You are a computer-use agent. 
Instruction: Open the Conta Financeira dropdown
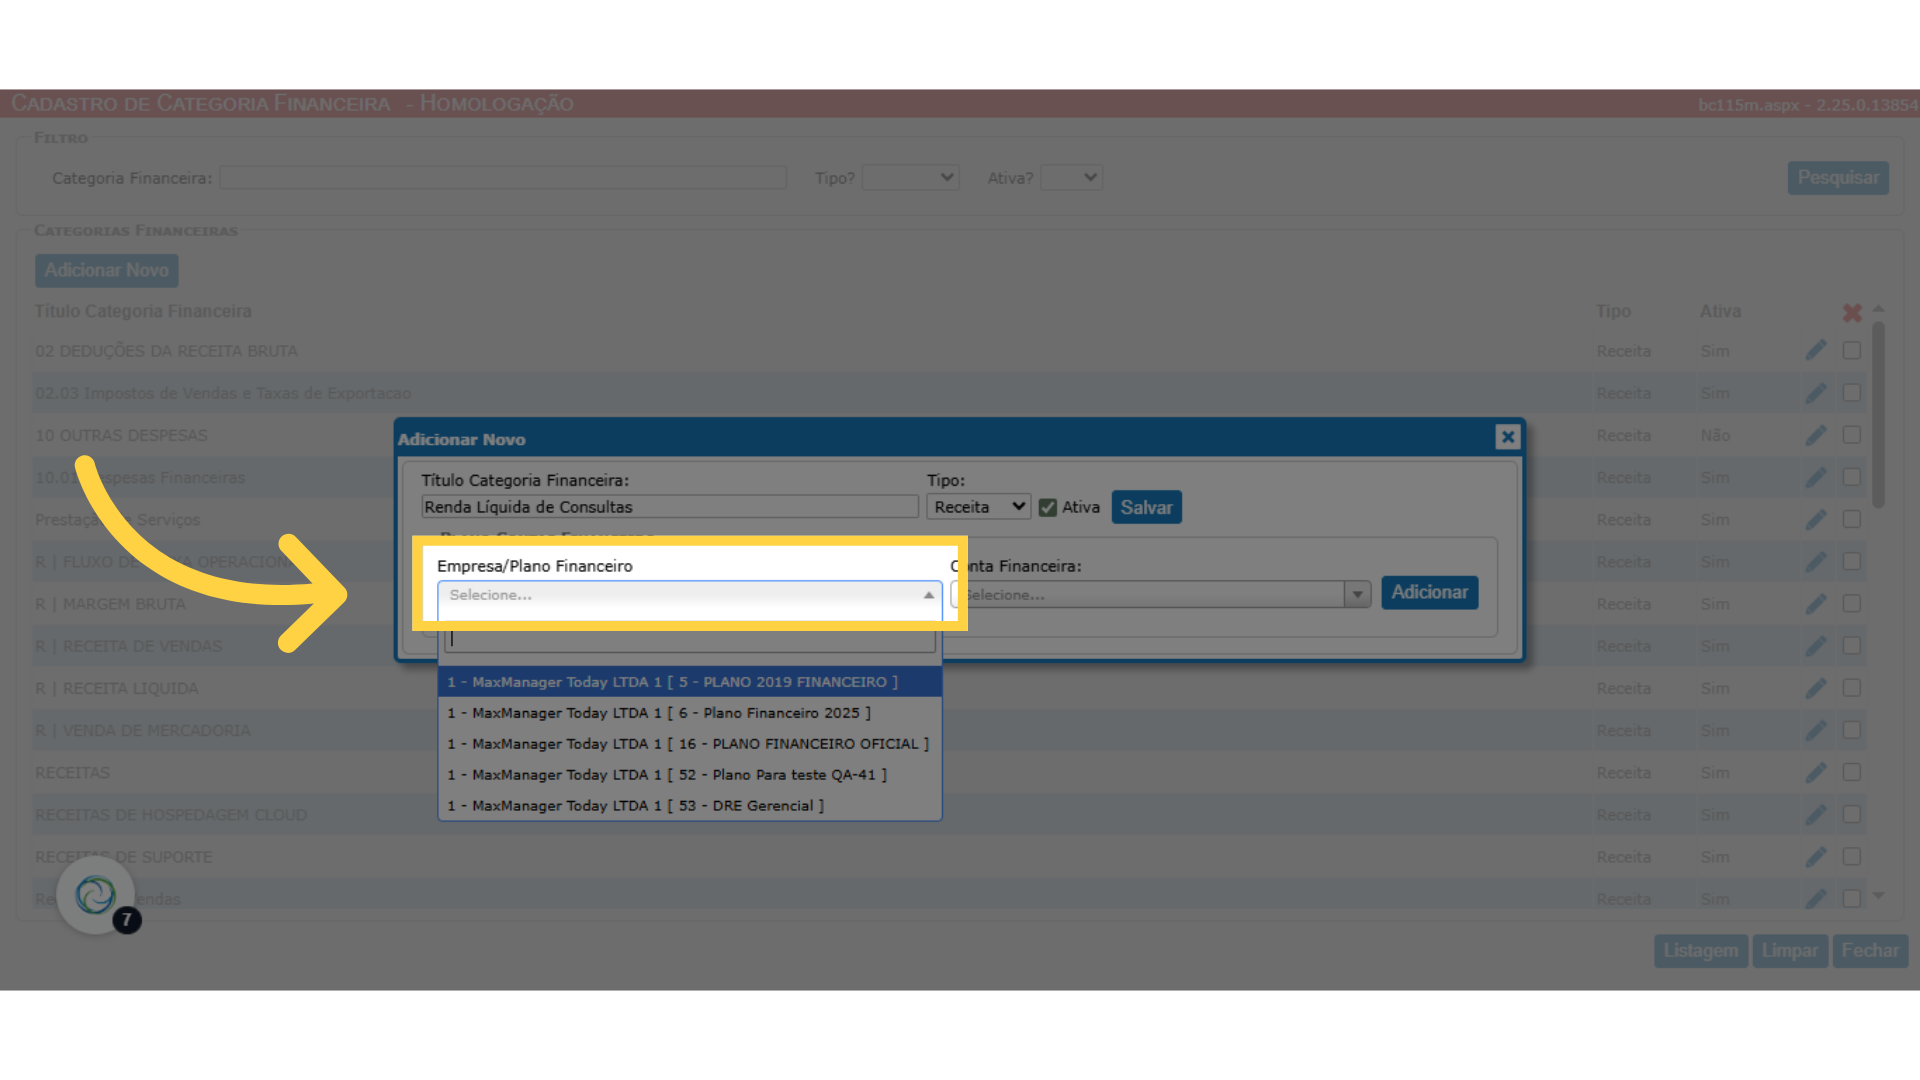pos(1160,595)
